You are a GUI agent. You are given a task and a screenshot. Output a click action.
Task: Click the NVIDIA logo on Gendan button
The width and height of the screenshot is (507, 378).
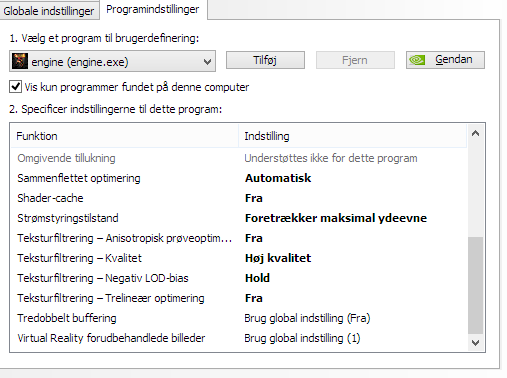pos(417,60)
